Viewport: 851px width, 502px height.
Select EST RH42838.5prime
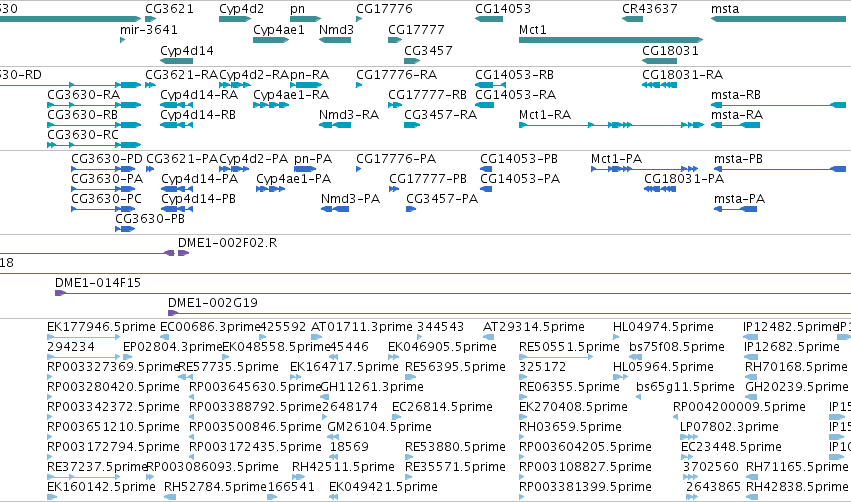(797, 487)
